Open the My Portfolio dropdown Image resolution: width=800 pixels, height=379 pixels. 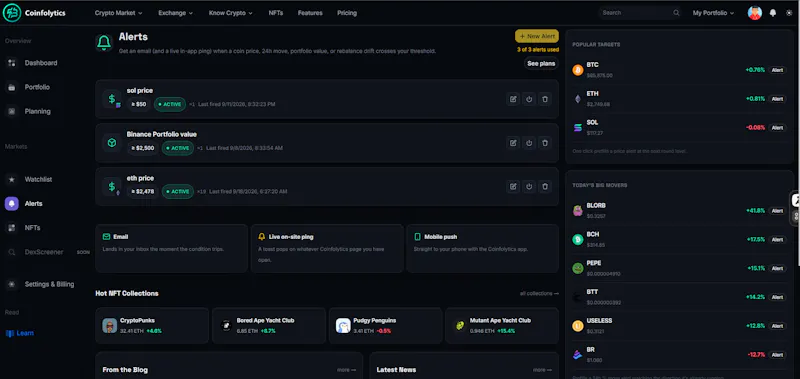713,13
